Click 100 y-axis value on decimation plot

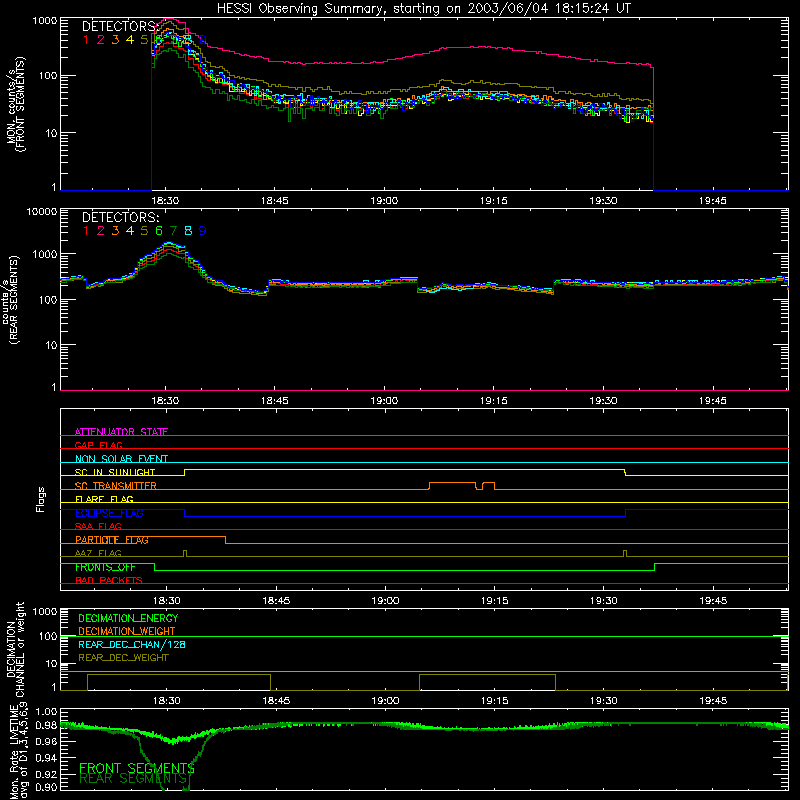(48, 636)
